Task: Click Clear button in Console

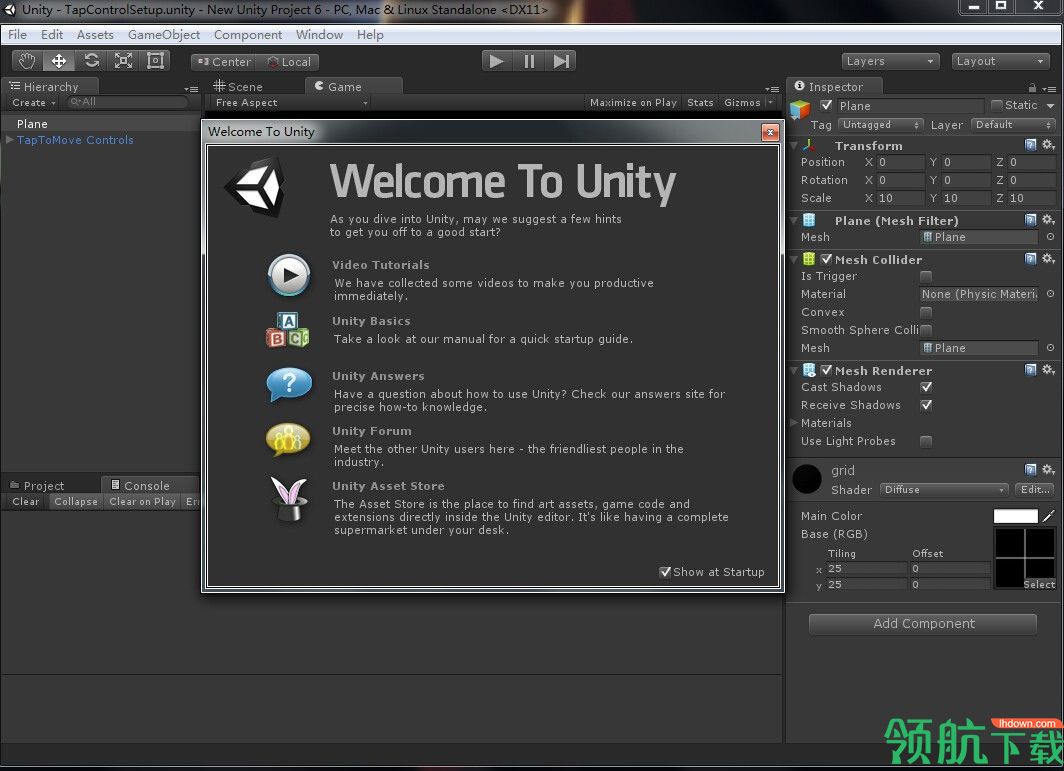Action: 26,502
